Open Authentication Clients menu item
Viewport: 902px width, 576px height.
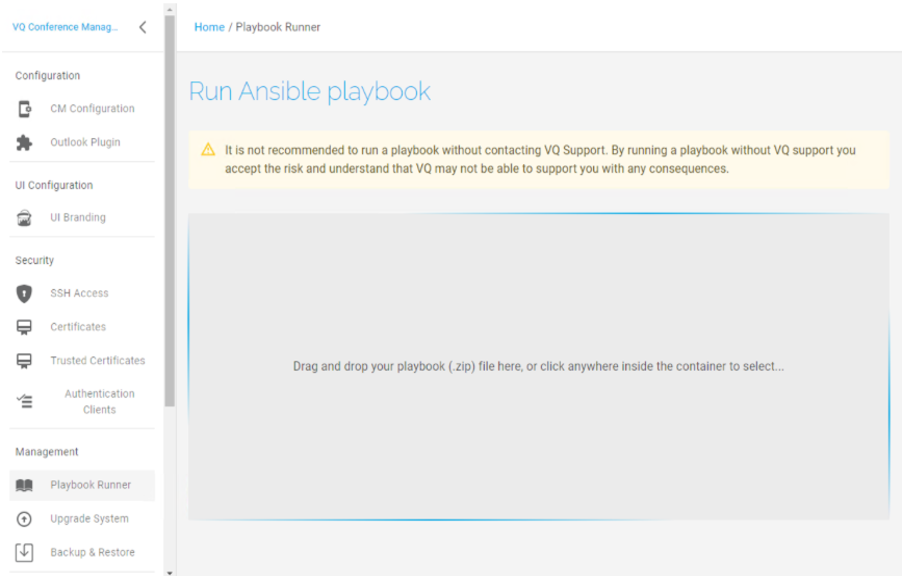[82, 402]
